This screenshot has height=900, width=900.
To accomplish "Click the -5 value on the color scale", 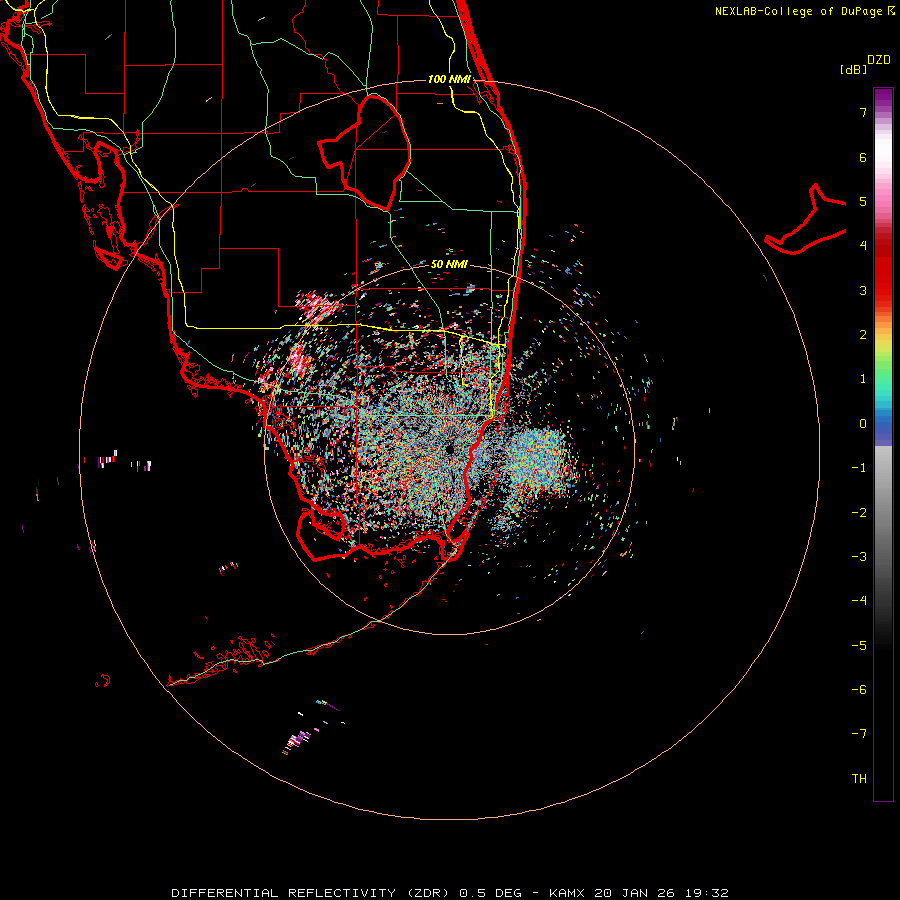I will [x=859, y=645].
